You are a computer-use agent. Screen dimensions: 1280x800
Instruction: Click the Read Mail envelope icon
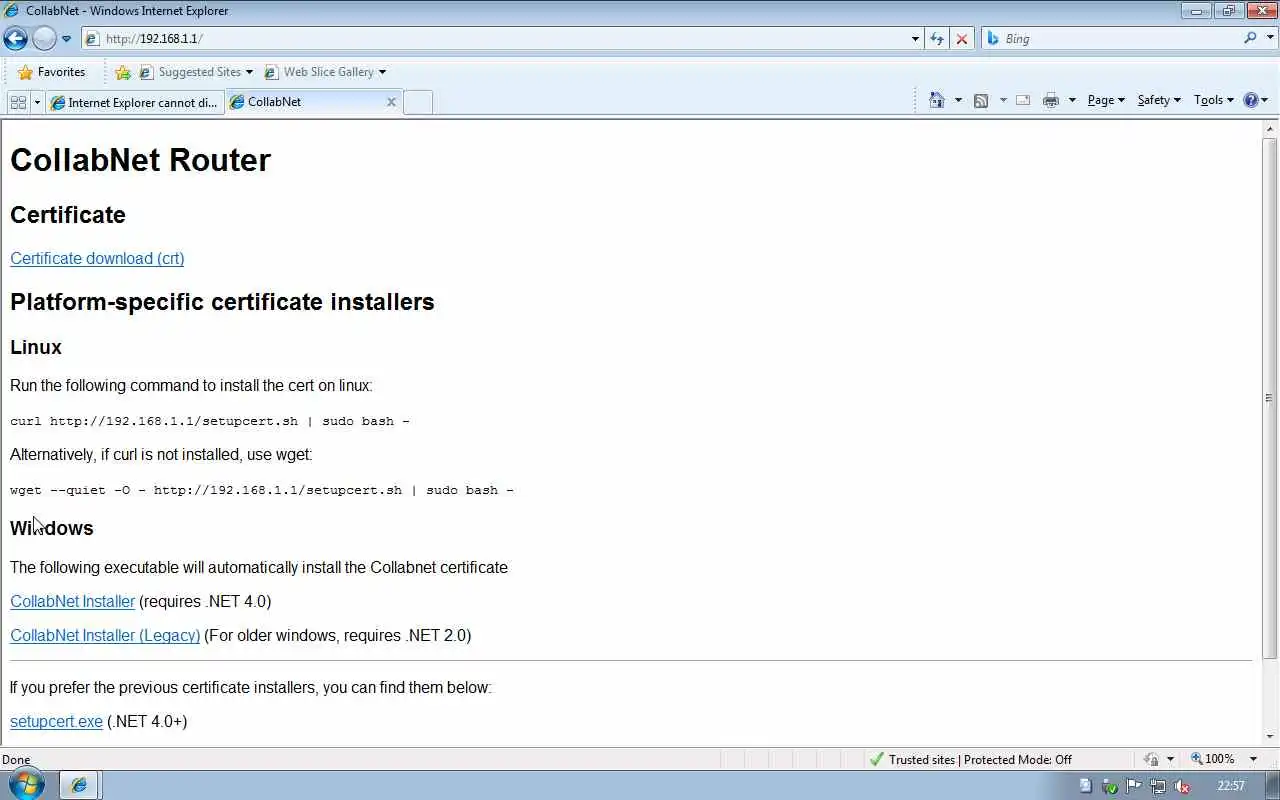(x=1023, y=100)
